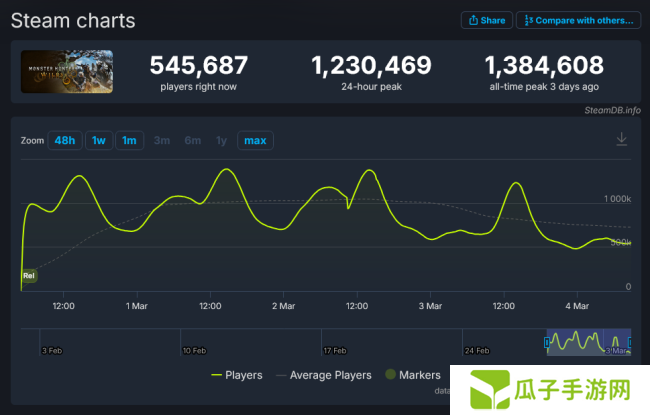The width and height of the screenshot is (650, 415).
Task: Select the 1y zoom option
Action: 221,141
